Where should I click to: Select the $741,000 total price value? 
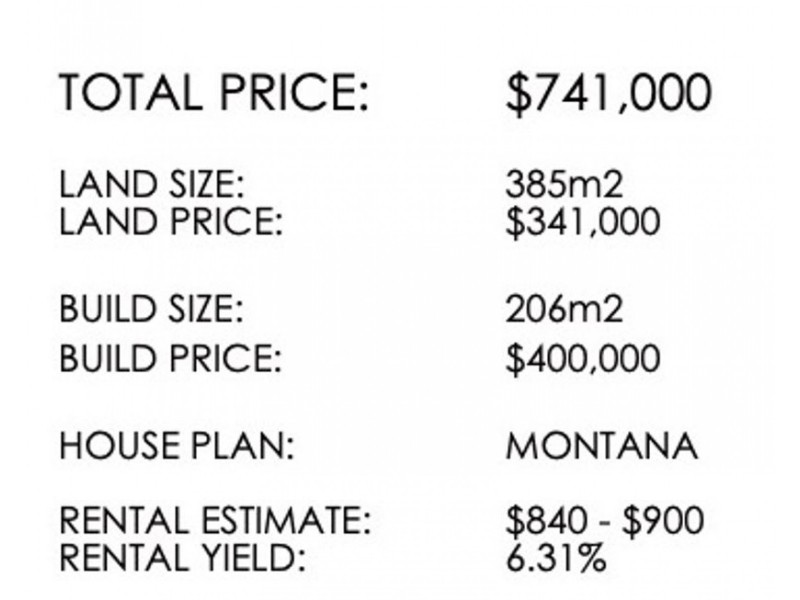(x=608, y=94)
